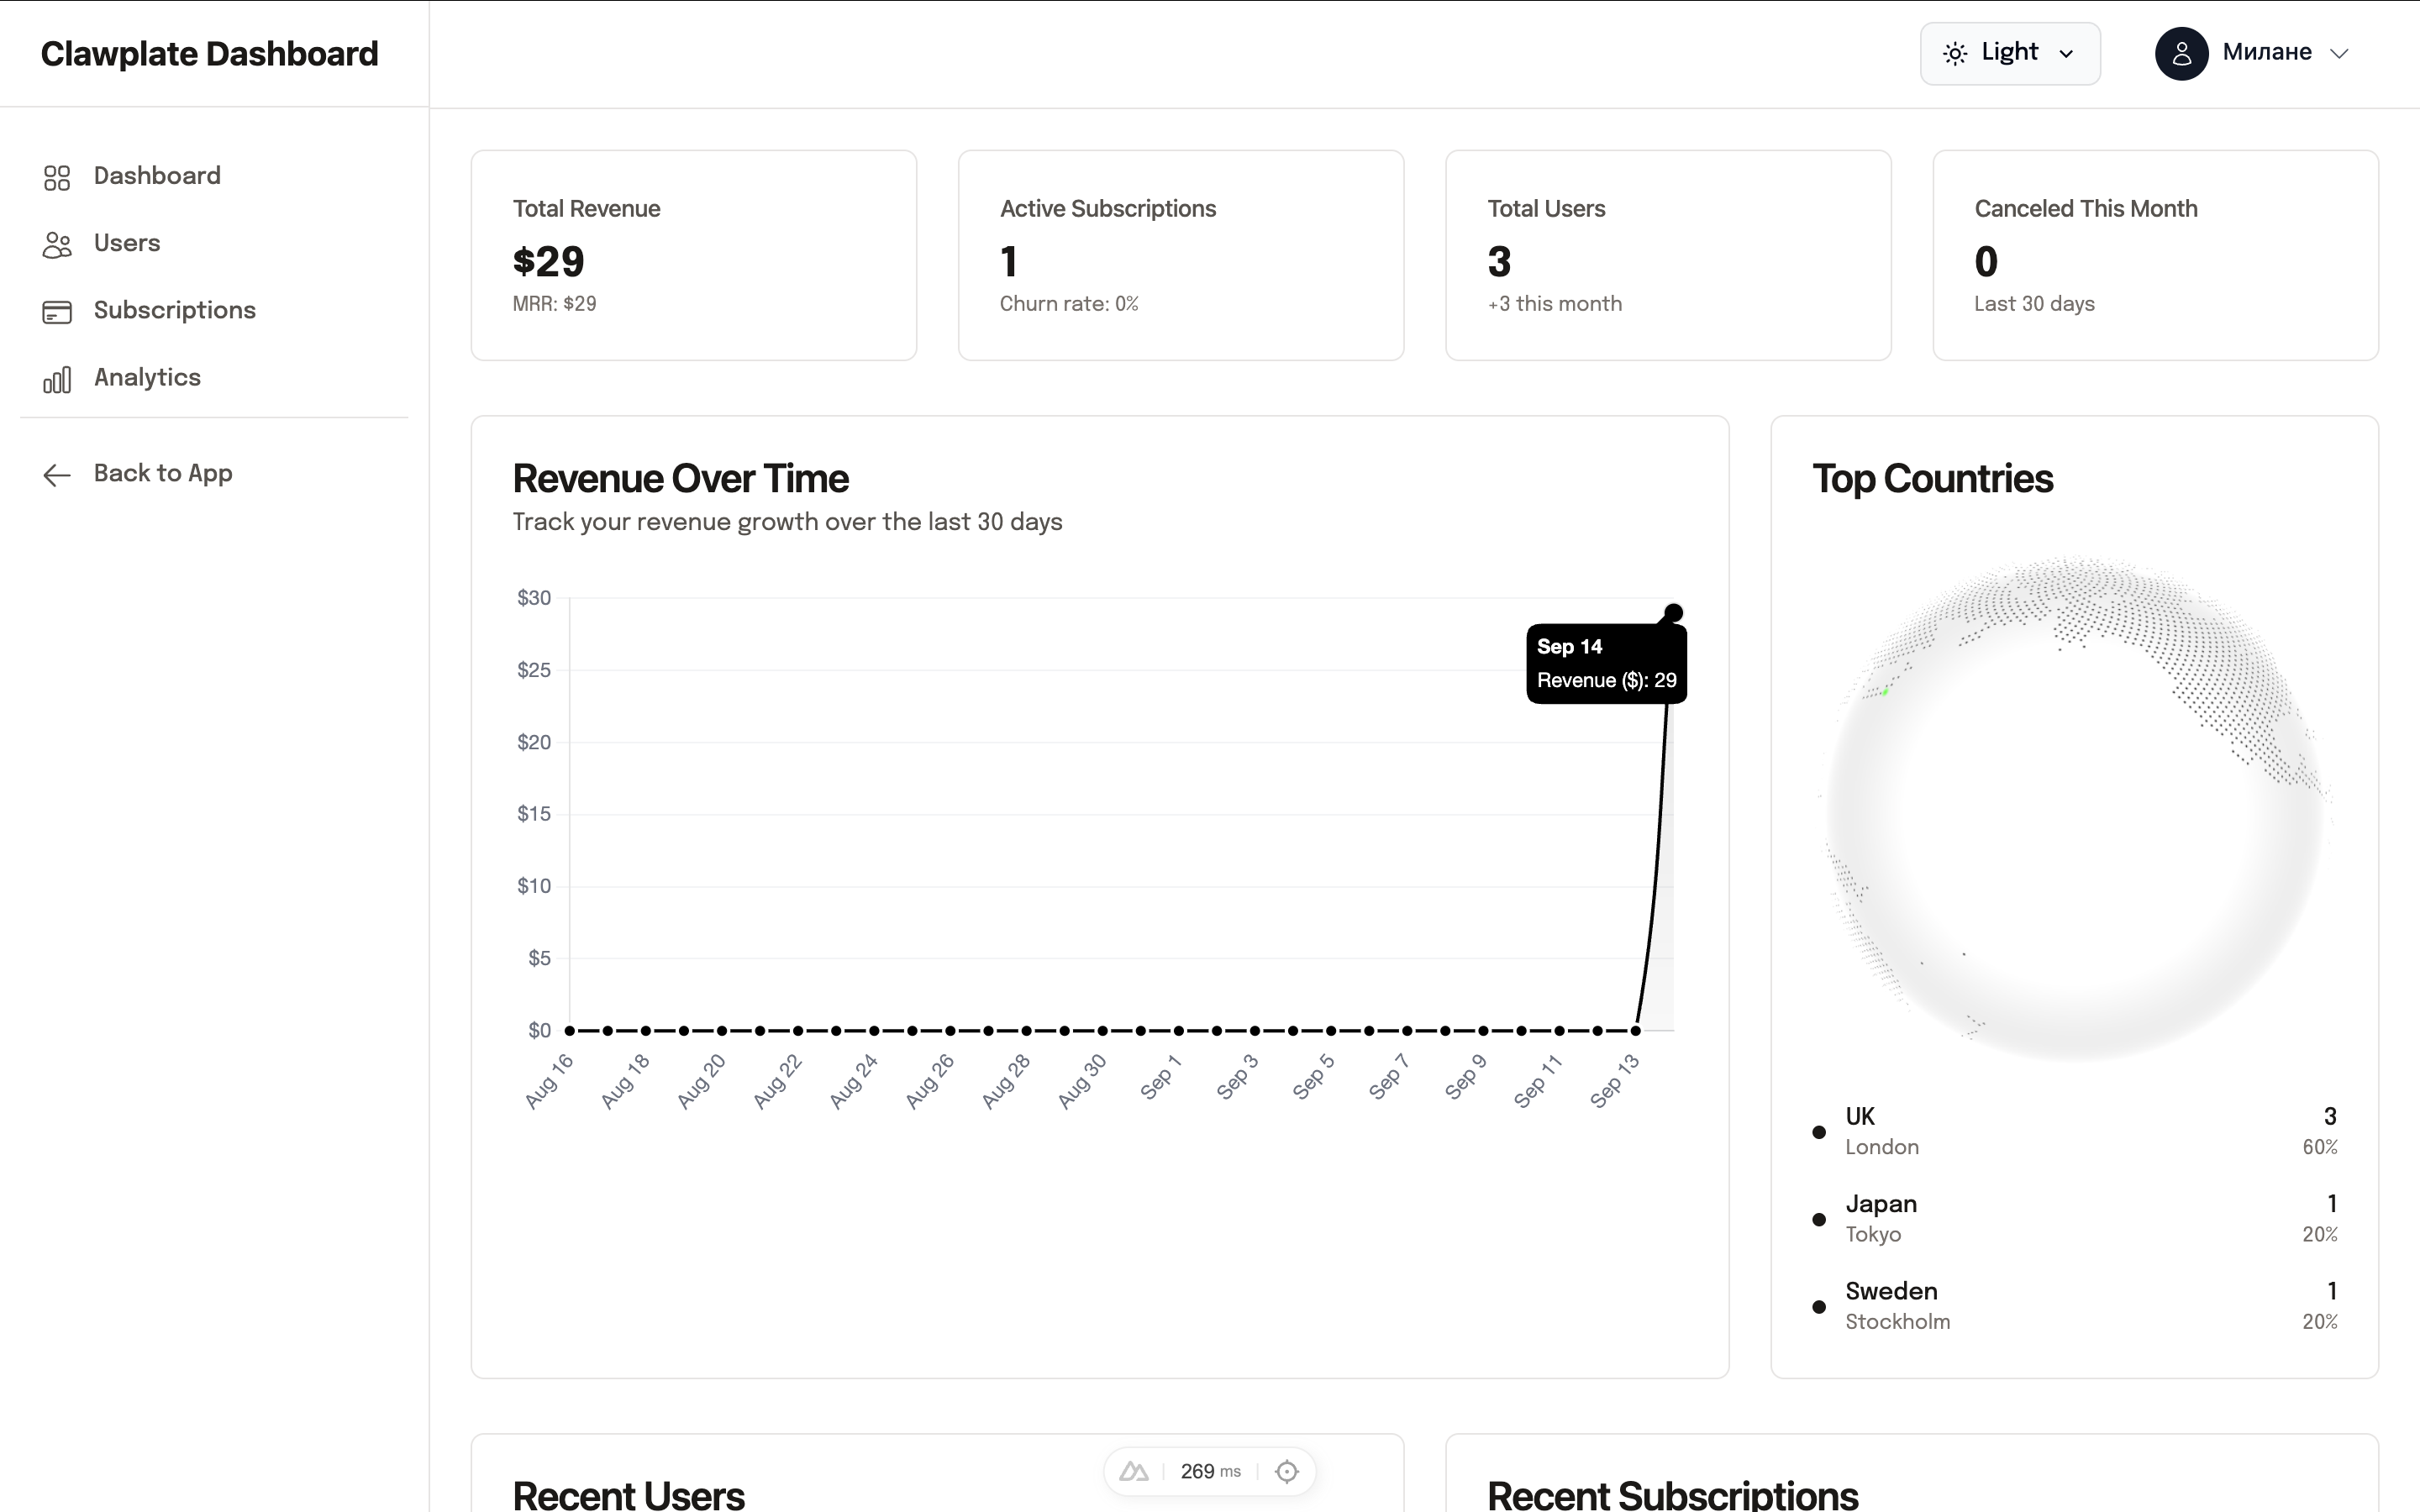Click the Analytics bar-chart icon in sidebar

(57, 378)
